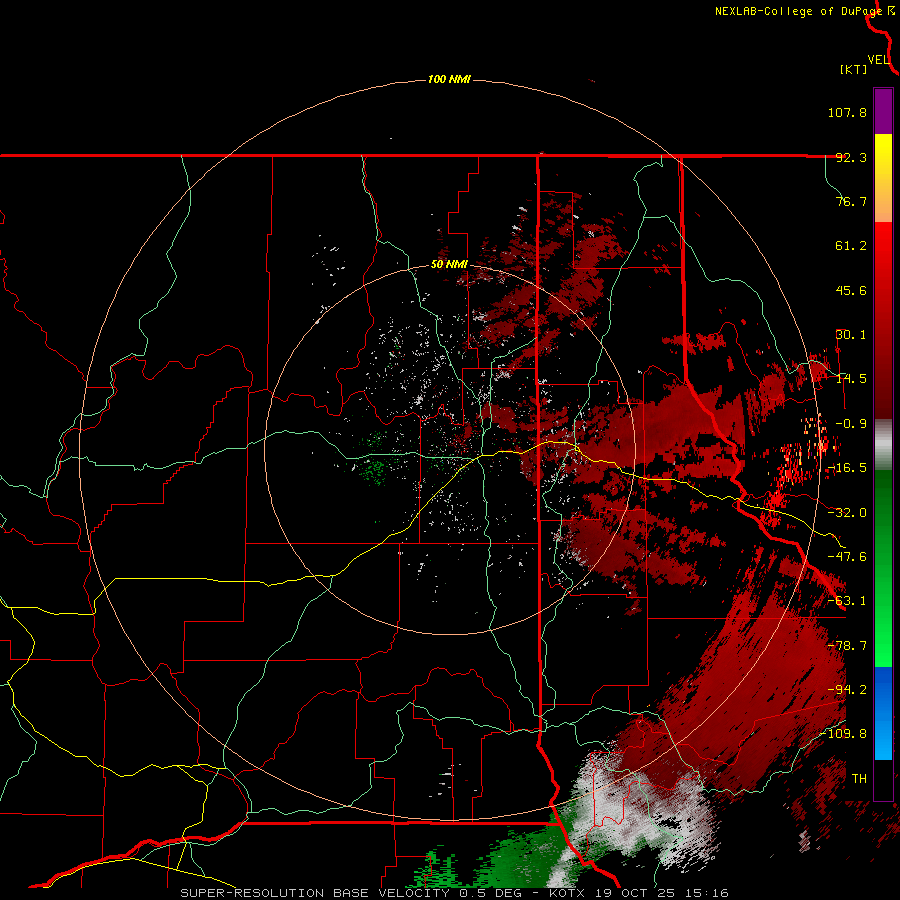
Task: Click the -63.1 legend value
Action: (847, 601)
